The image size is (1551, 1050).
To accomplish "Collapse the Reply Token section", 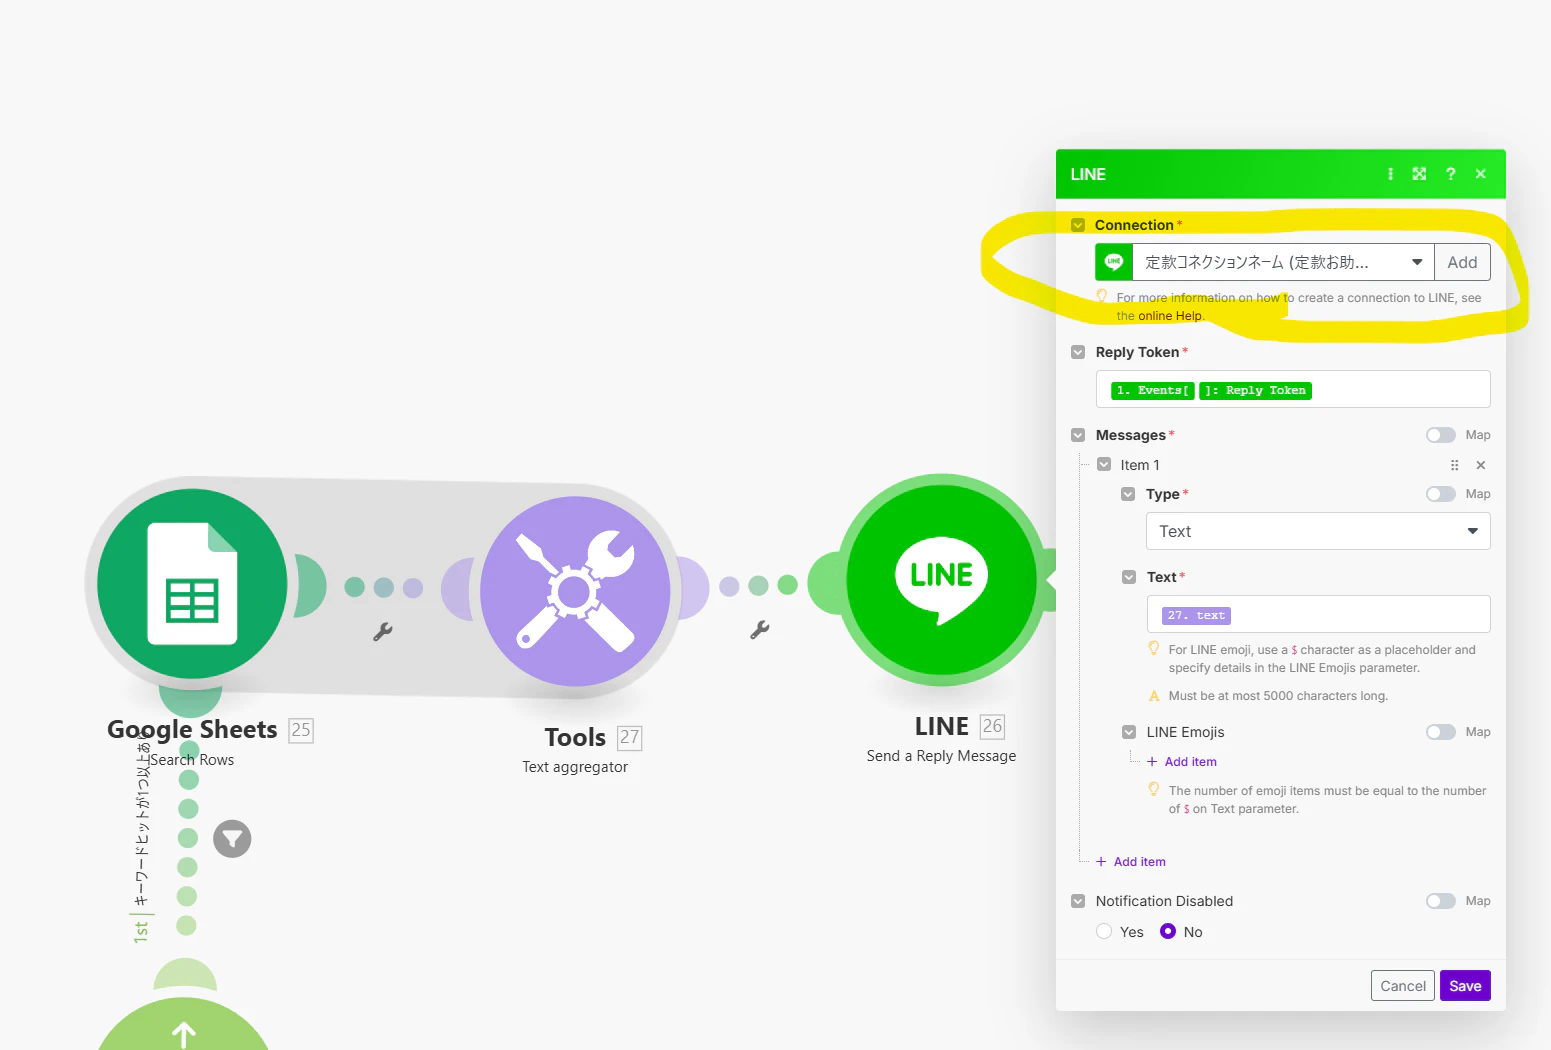I will pos(1078,352).
